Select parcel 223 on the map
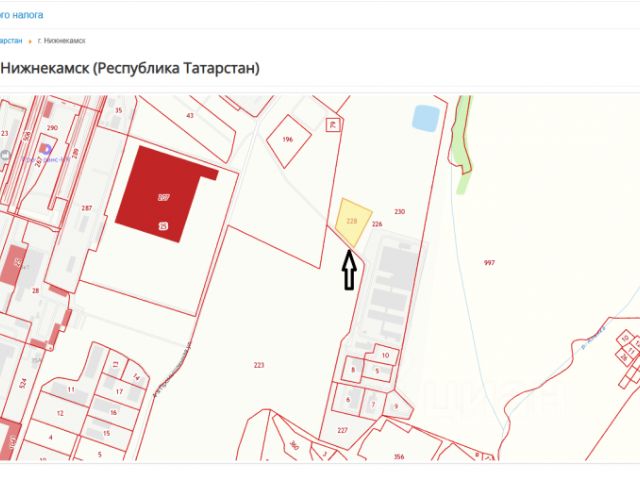This screenshot has height=480, width=640. click(259, 365)
